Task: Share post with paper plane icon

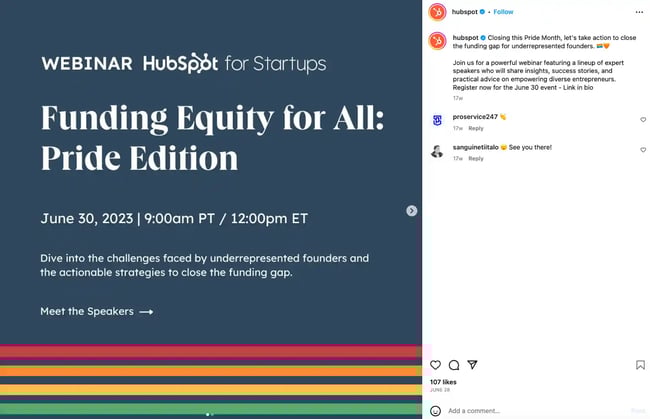Action: click(x=473, y=365)
